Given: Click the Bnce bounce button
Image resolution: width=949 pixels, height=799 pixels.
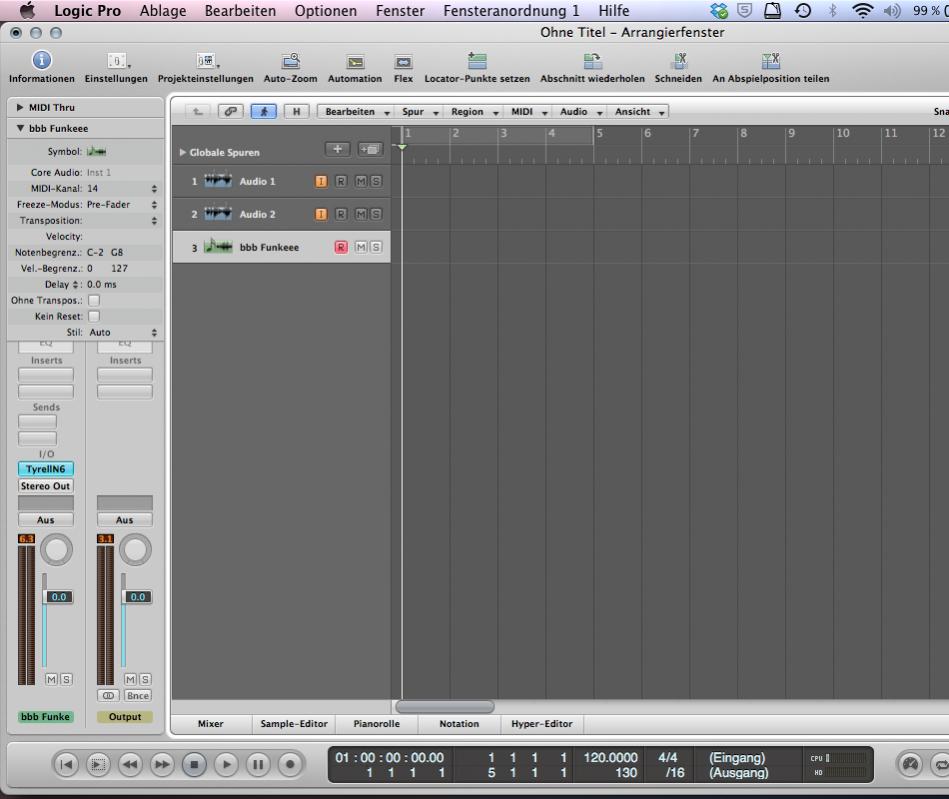Looking at the screenshot, I should 137,695.
